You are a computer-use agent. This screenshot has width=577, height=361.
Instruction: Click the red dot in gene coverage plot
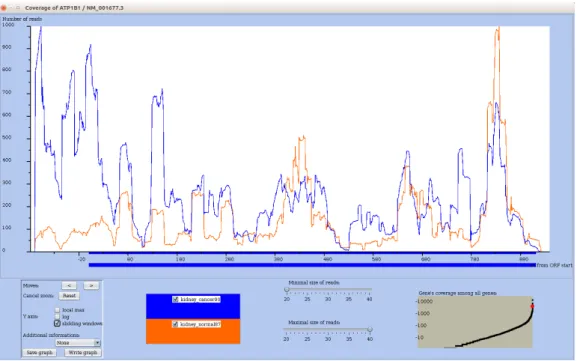[x=532, y=306]
